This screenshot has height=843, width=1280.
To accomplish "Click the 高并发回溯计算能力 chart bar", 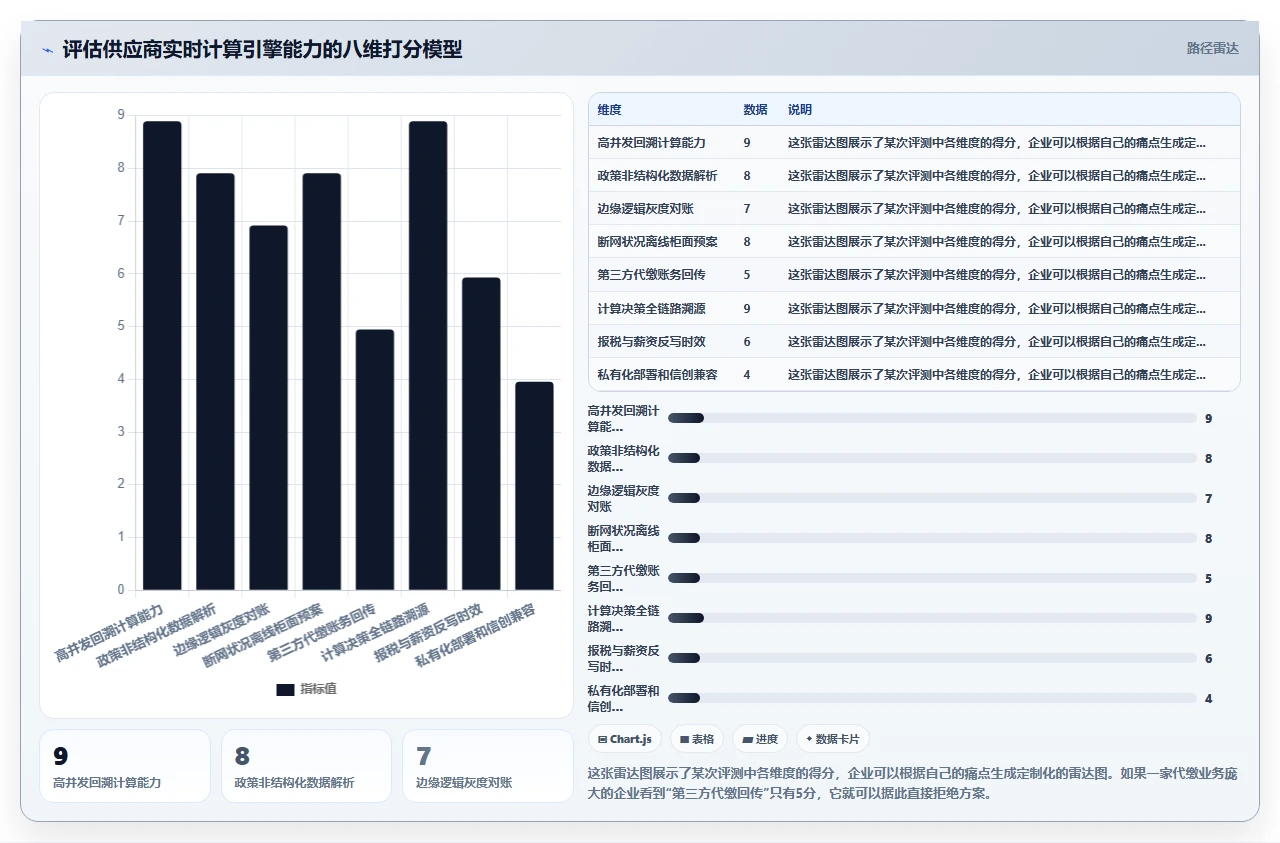I will [x=162, y=356].
